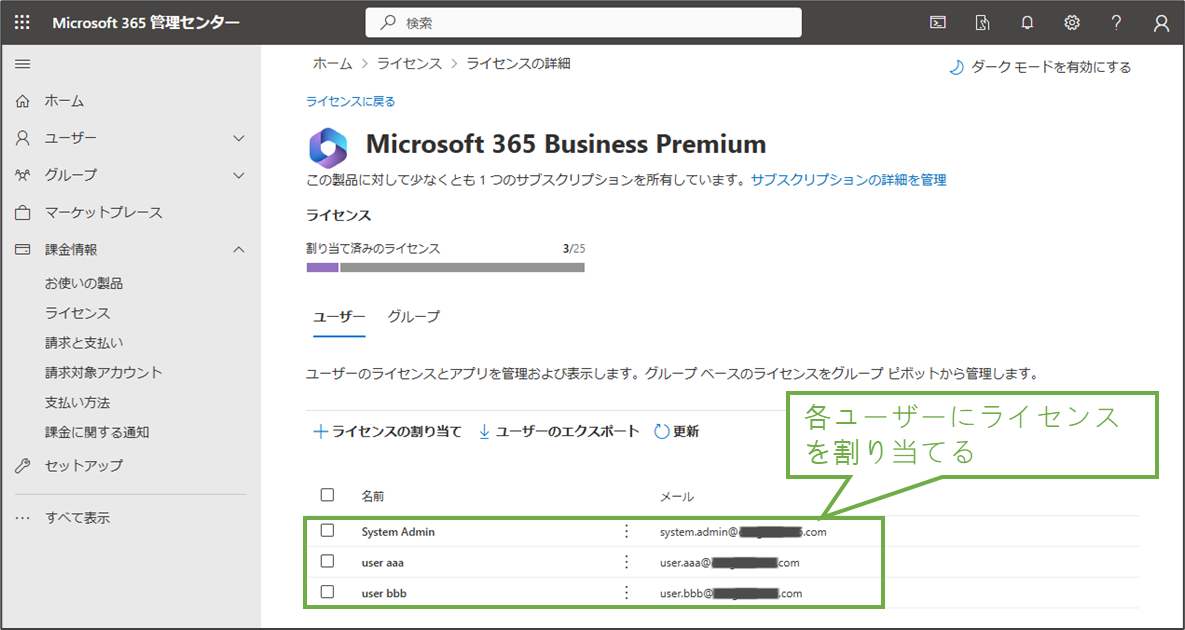Viewport: 1185px width, 630px height.
Task: Expand the グループ chevron in sidebar
Action: (239, 175)
